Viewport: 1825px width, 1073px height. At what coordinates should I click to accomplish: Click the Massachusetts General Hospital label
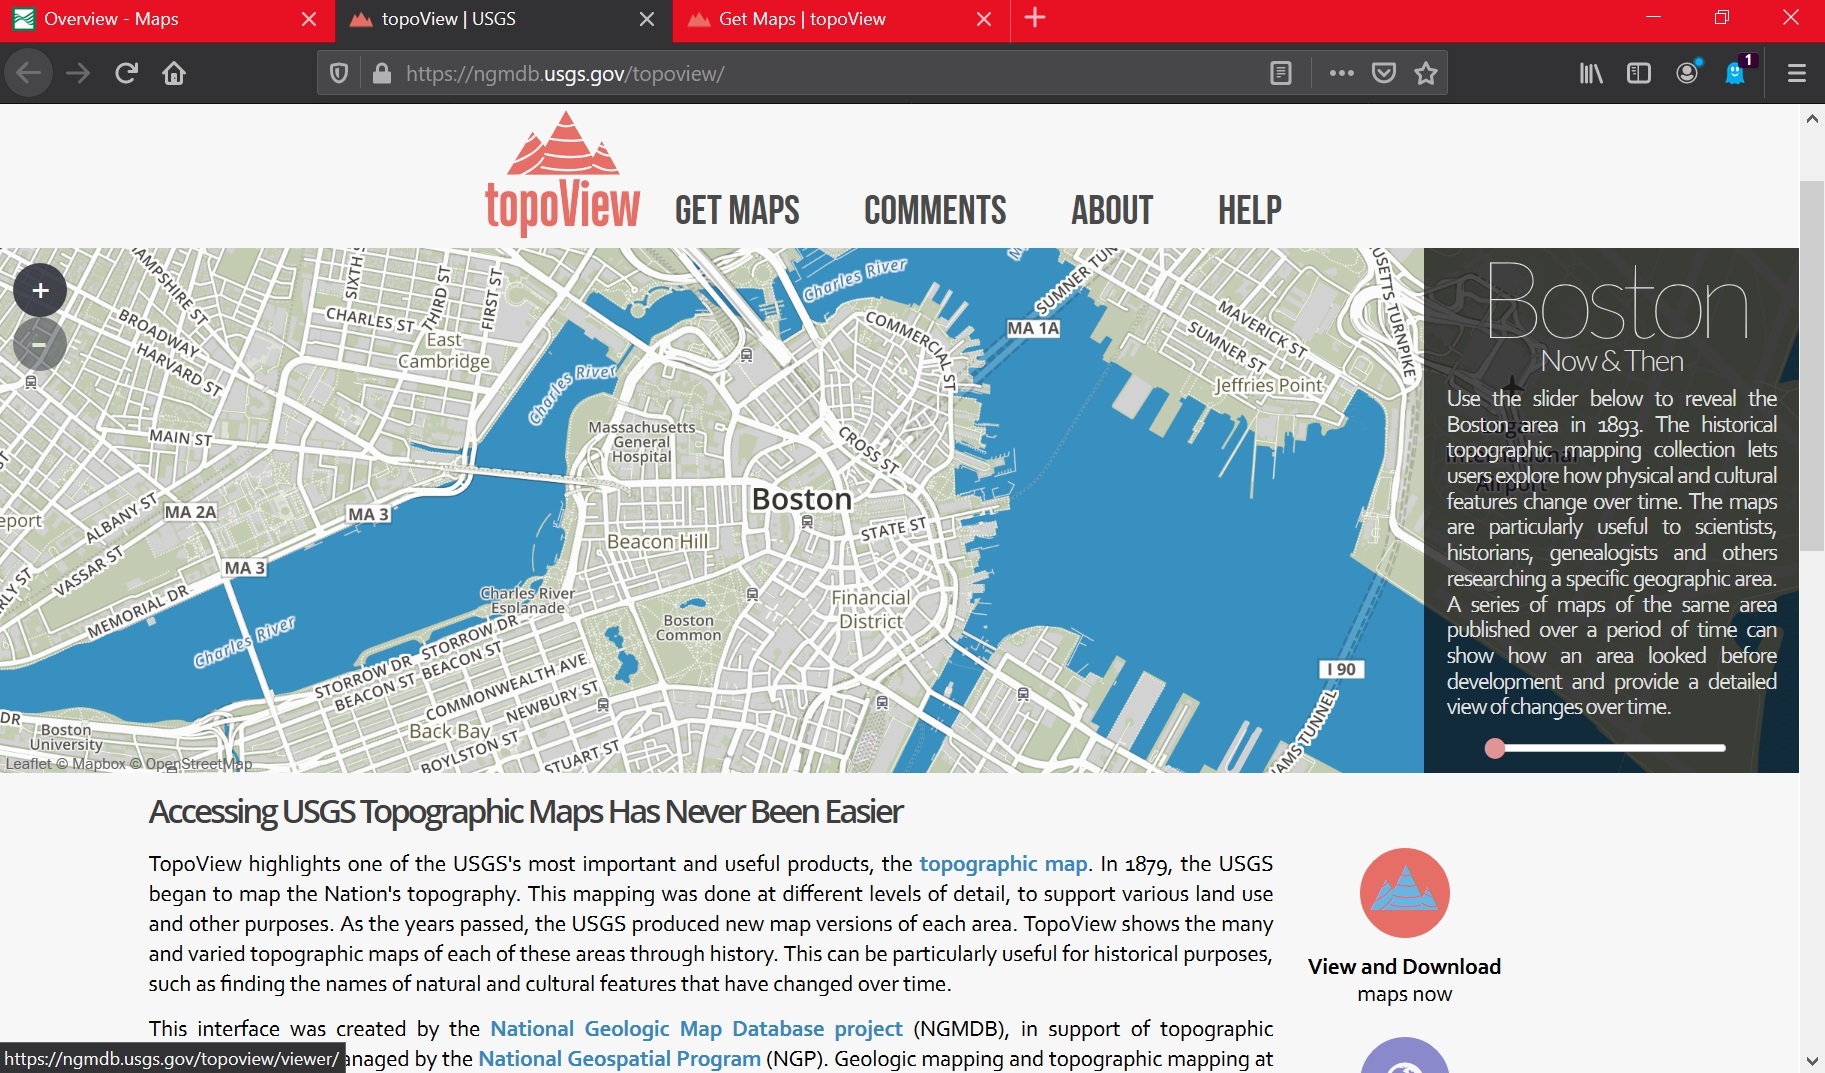point(642,442)
